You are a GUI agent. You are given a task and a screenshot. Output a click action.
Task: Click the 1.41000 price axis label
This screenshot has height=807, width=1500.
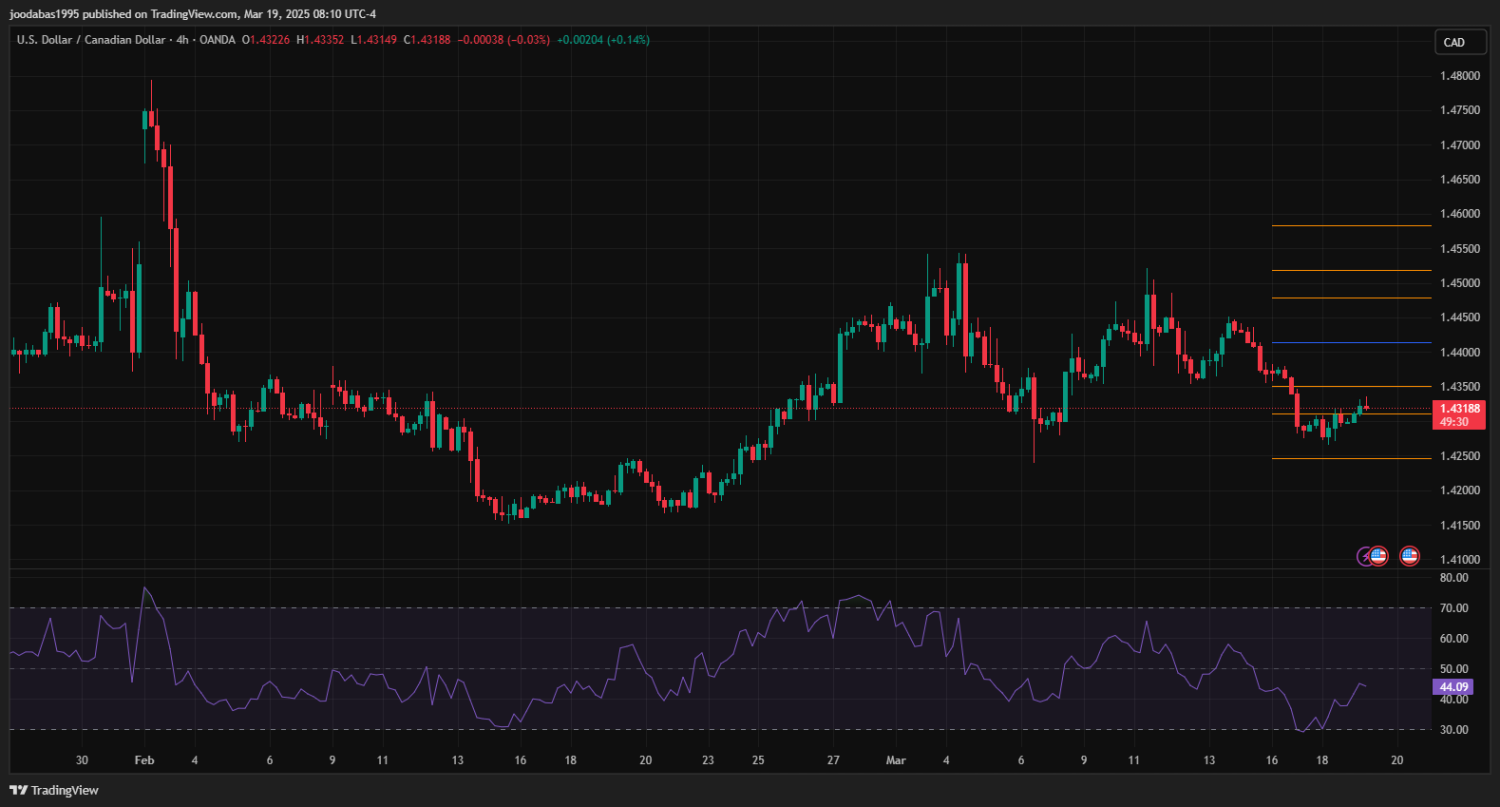click(1461, 559)
